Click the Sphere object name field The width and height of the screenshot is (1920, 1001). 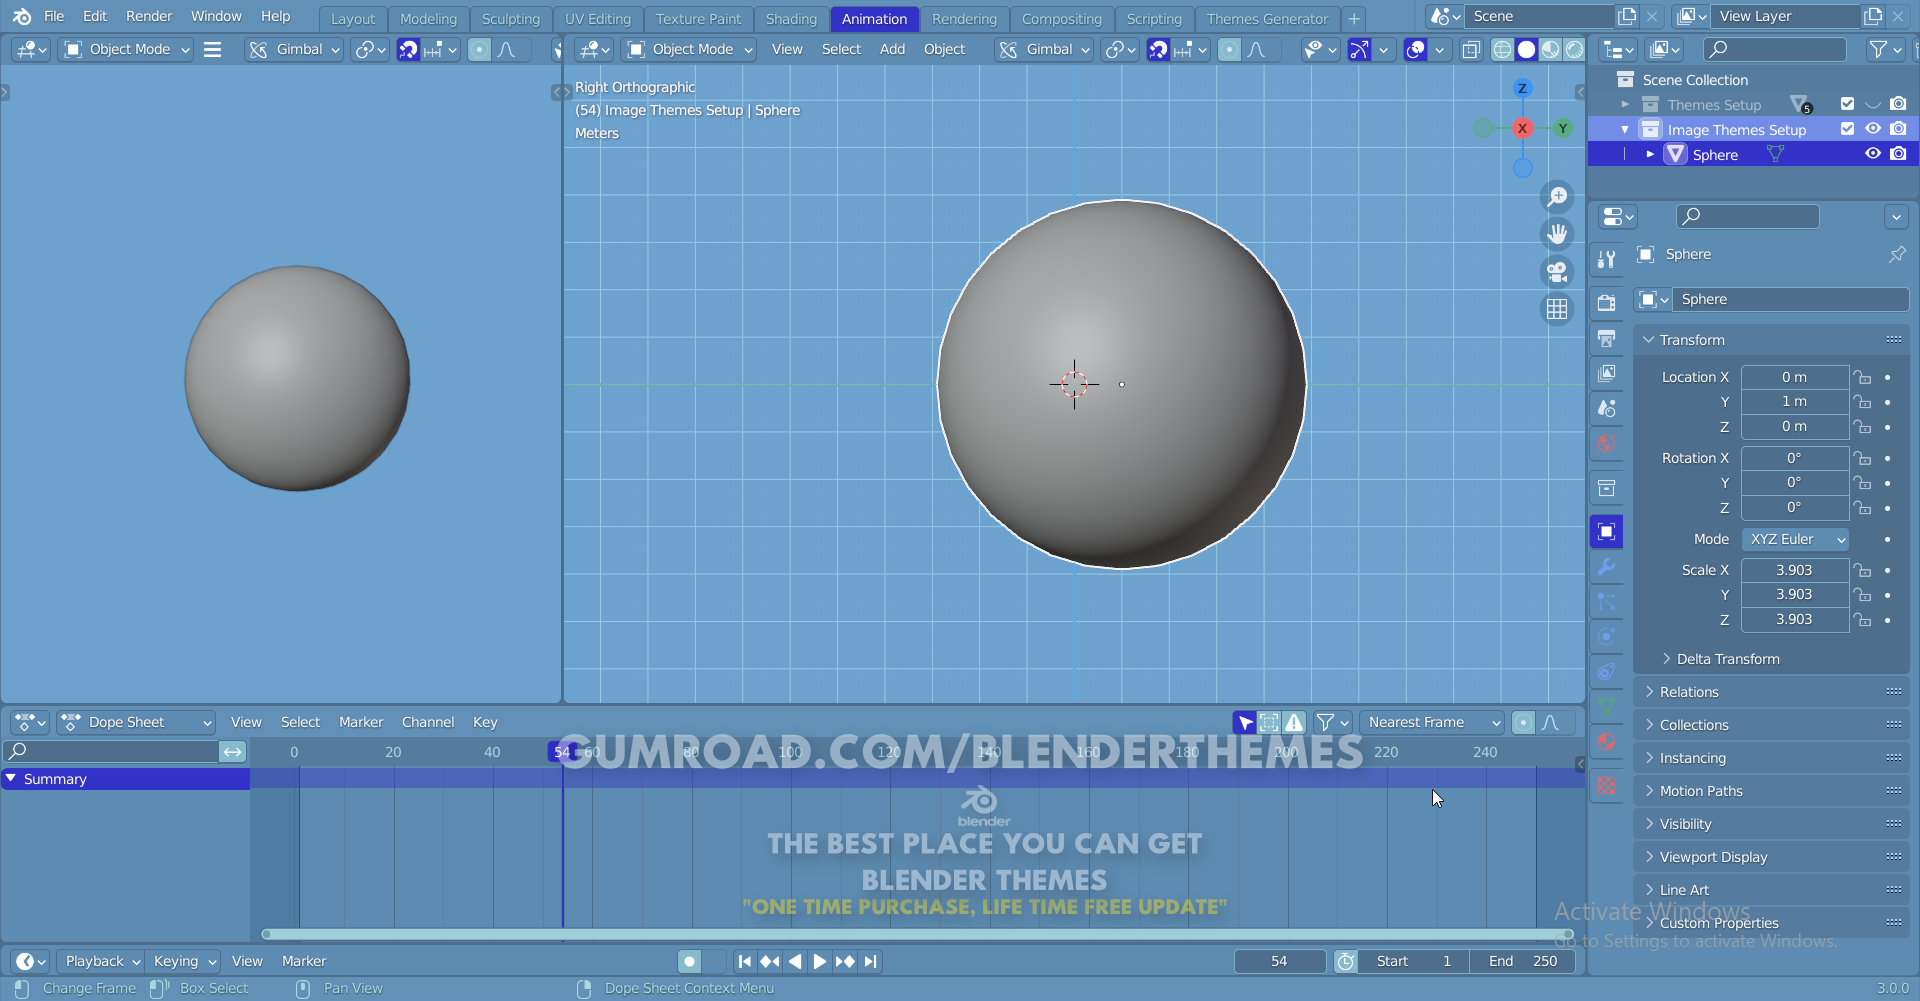pos(1790,299)
